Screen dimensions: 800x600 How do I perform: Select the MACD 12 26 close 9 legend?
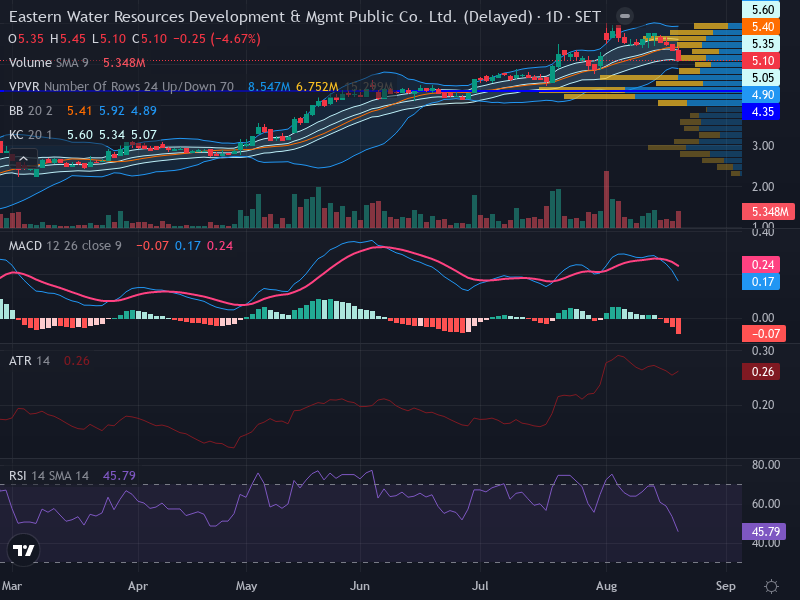[65, 246]
